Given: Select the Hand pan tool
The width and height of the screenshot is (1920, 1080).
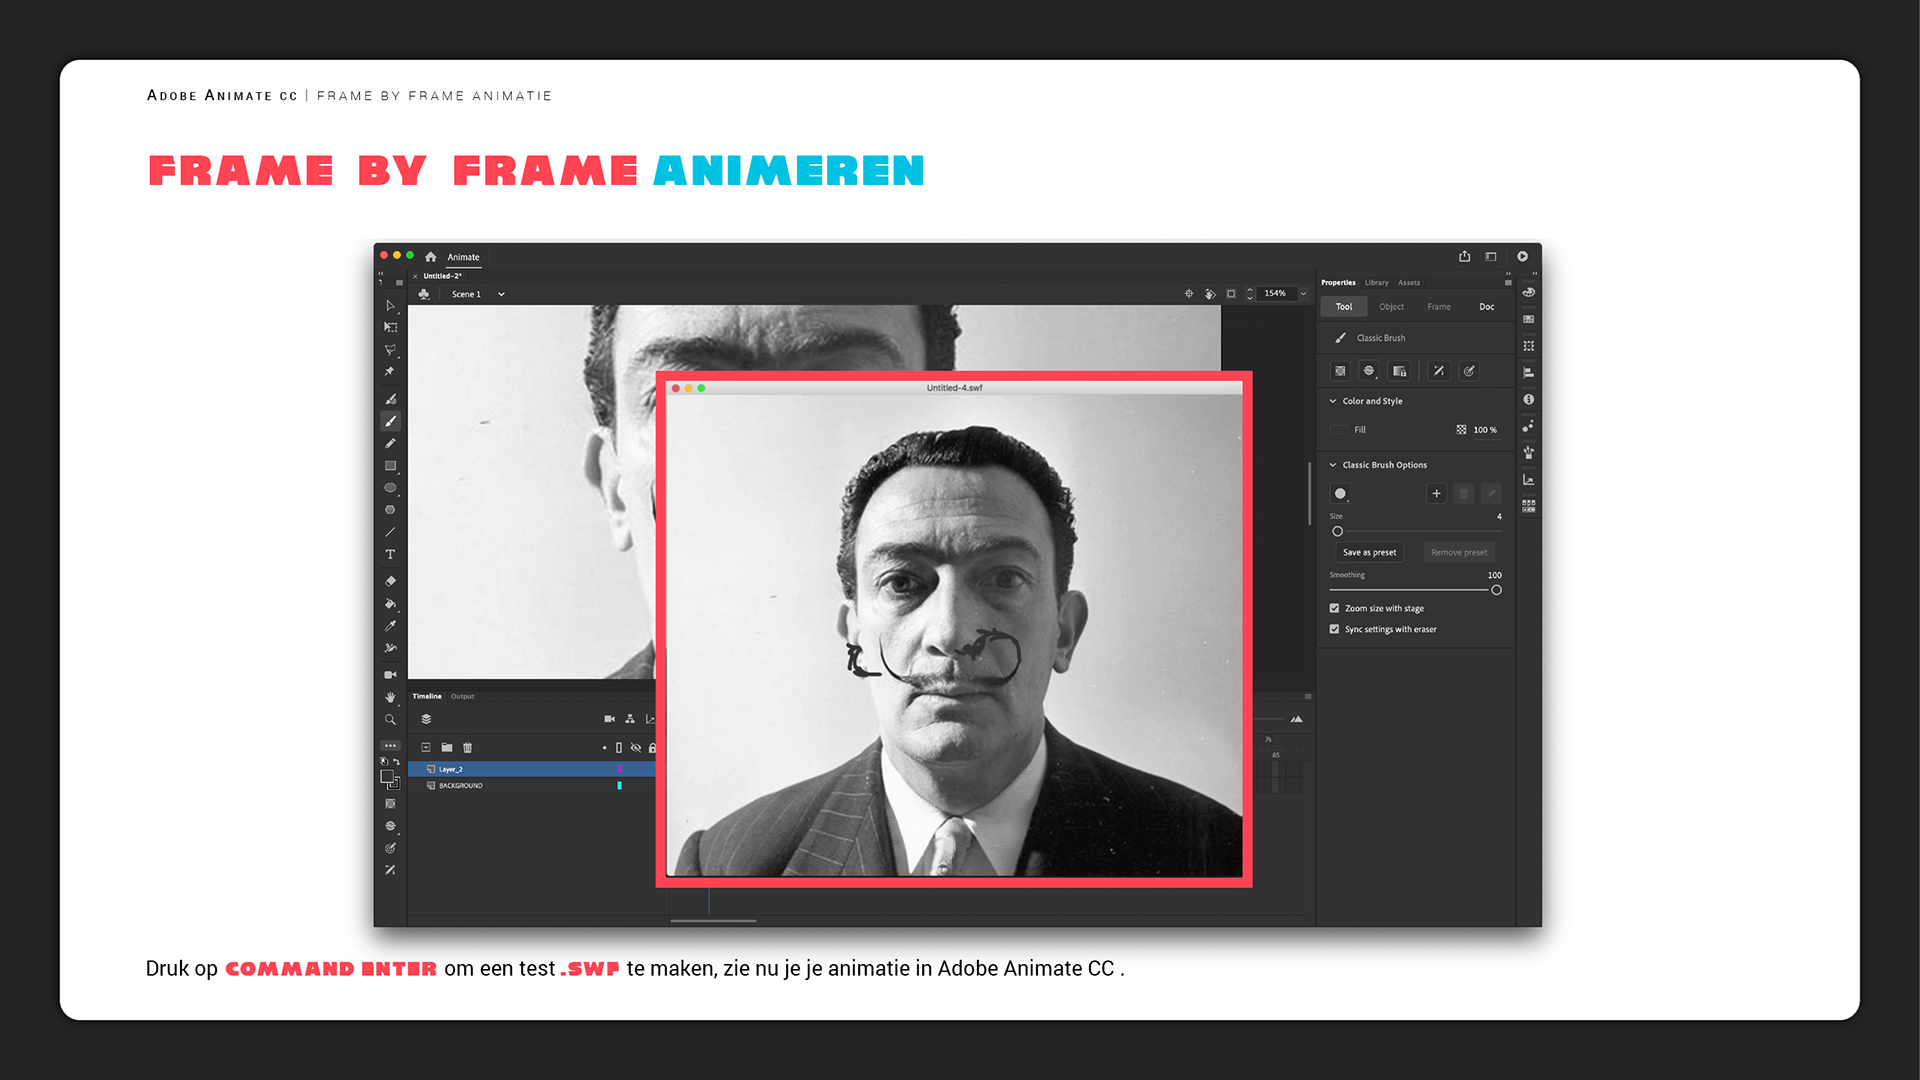Looking at the screenshot, I should pos(390,697).
